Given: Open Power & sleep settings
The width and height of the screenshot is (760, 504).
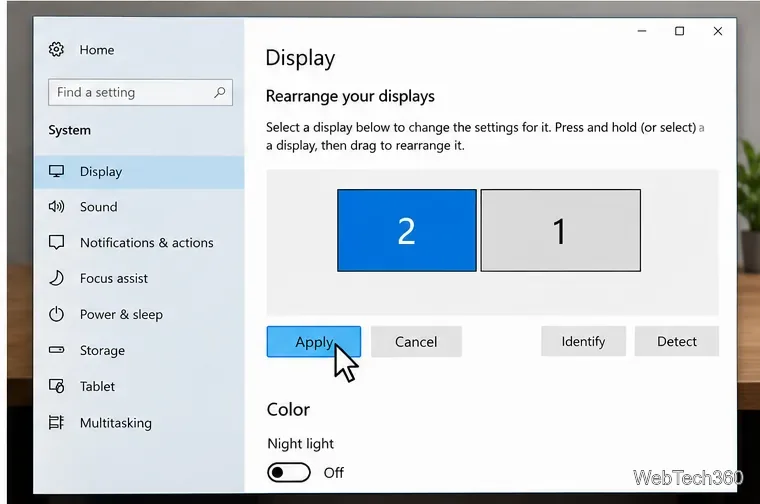Looking at the screenshot, I should [121, 315].
